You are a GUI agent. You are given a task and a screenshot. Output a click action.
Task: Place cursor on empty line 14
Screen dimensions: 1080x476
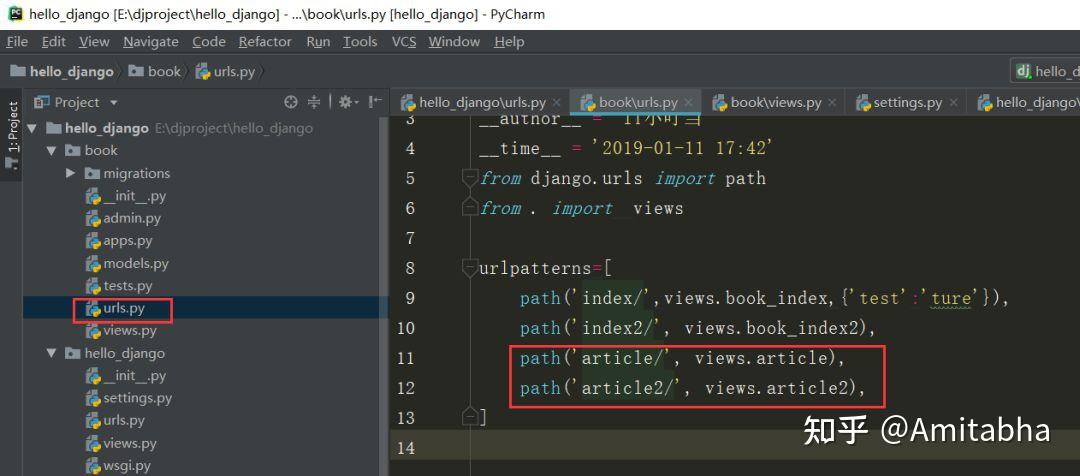tap(735, 448)
